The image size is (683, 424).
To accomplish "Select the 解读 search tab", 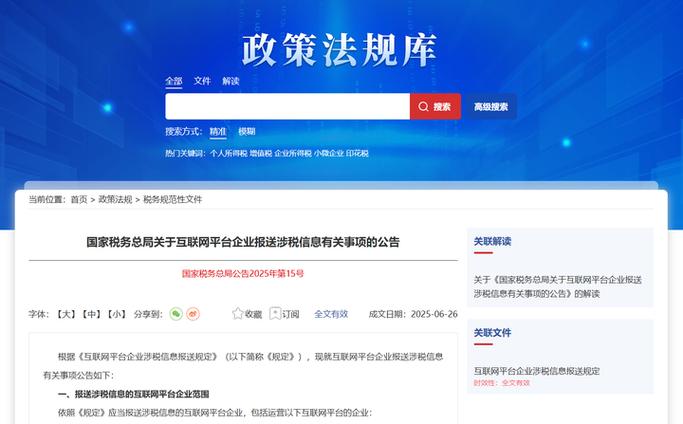I will click(231, 81).
